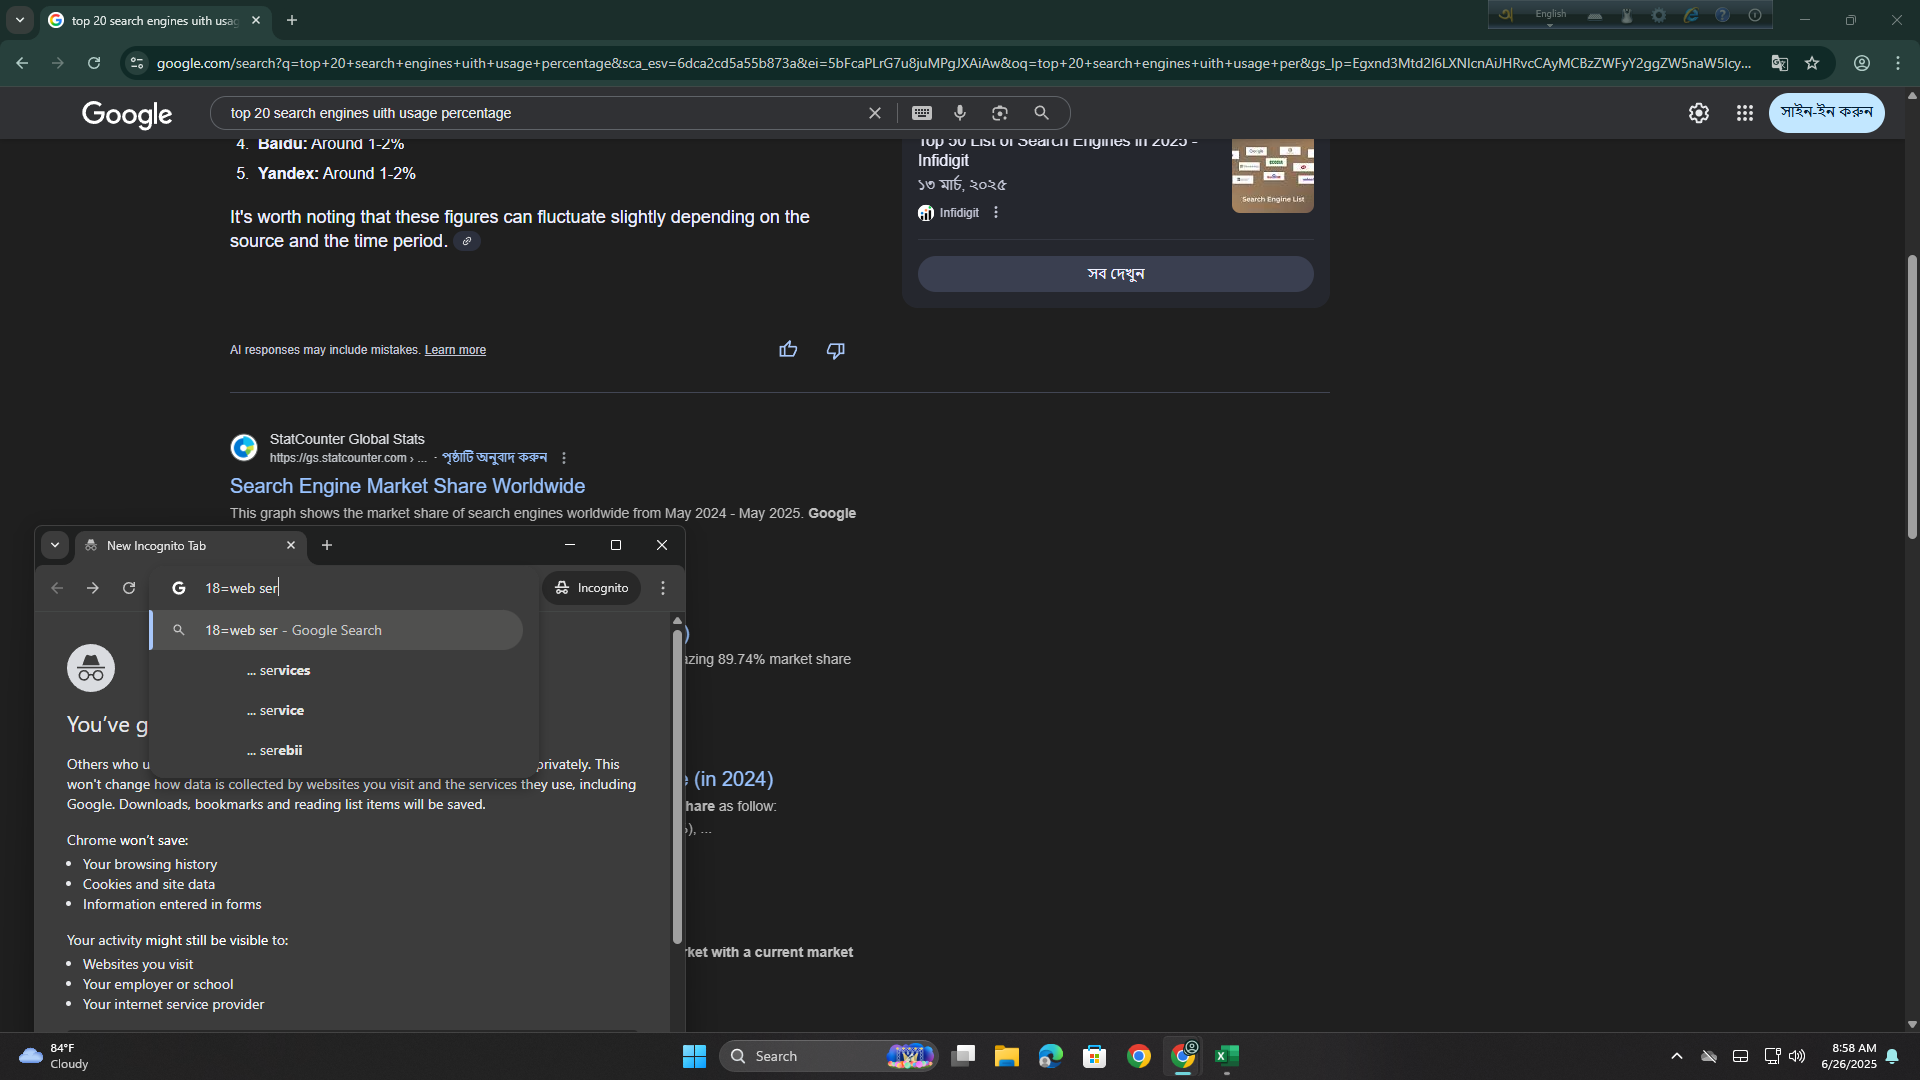Open Microsoft Edge from taskbar

(1050, 1056)
